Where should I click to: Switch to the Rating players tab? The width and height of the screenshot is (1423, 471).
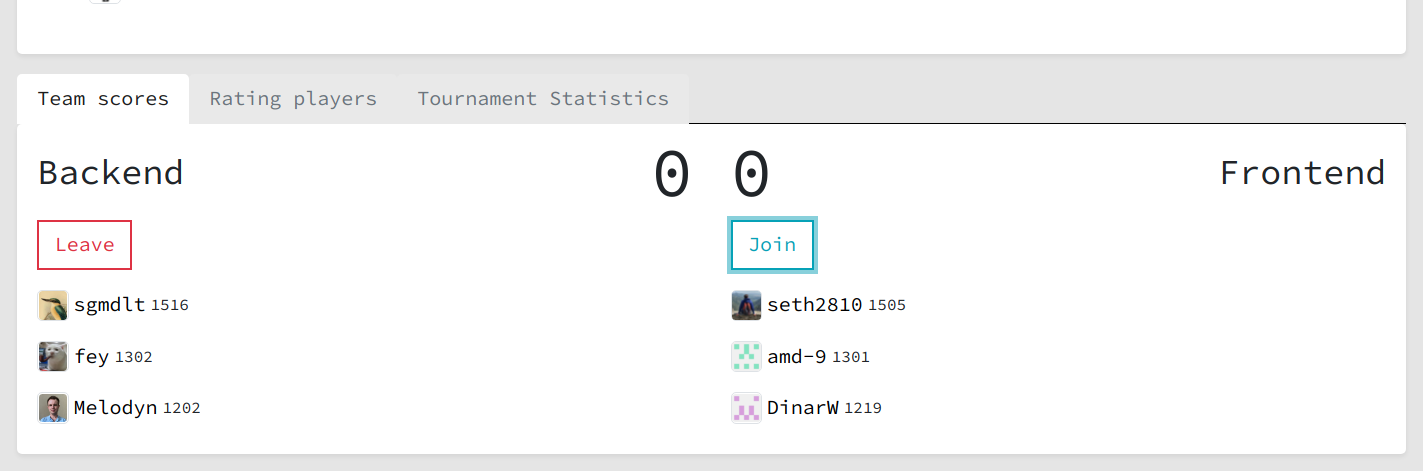(293, 99)
